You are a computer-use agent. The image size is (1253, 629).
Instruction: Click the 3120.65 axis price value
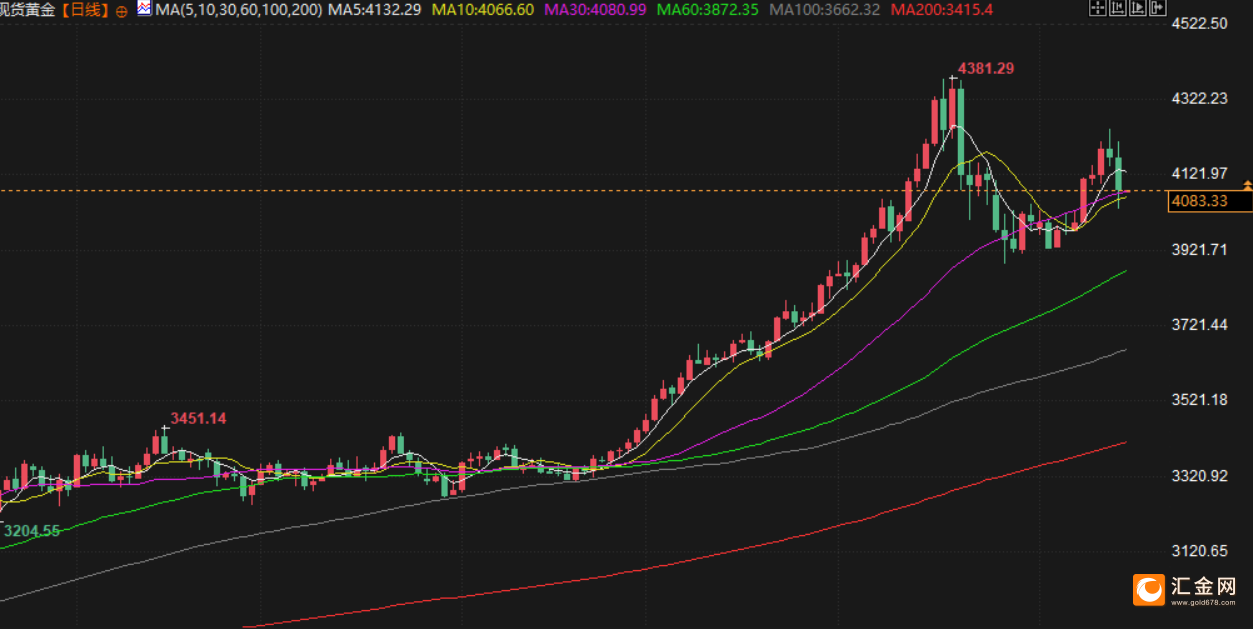[x=1199, y=551]
